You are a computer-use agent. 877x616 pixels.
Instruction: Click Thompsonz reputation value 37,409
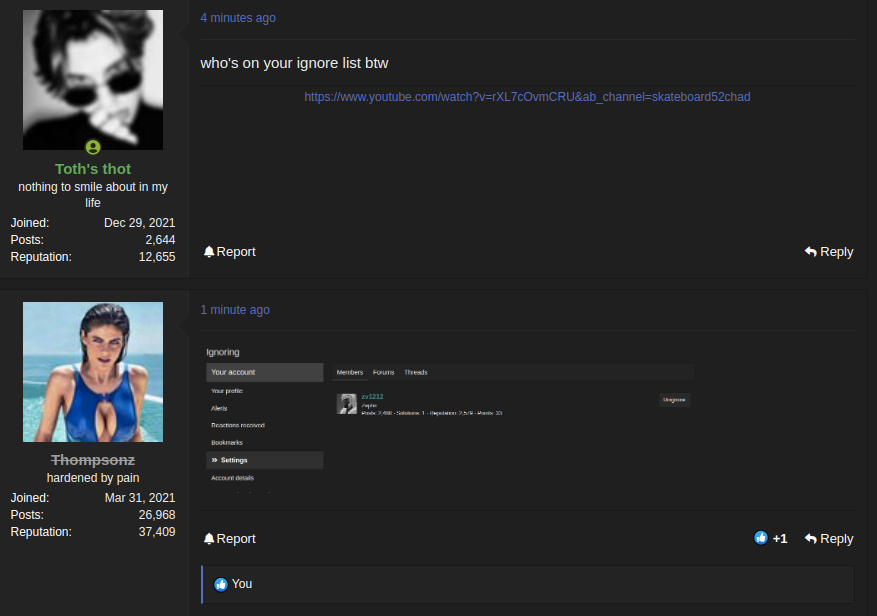[x=157, y=532]
